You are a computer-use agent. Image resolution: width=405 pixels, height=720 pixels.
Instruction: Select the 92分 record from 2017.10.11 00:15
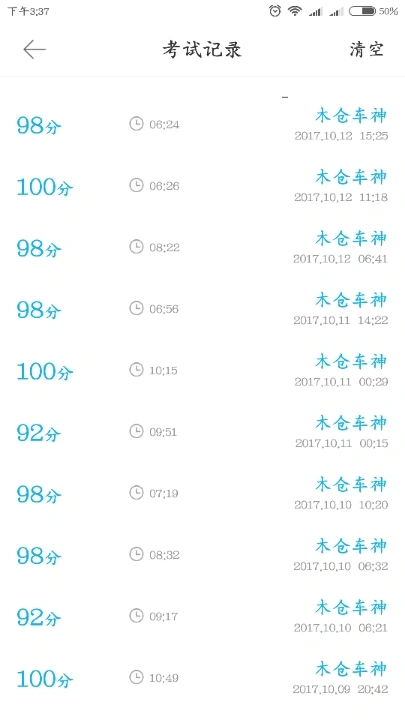coord(202,432)
